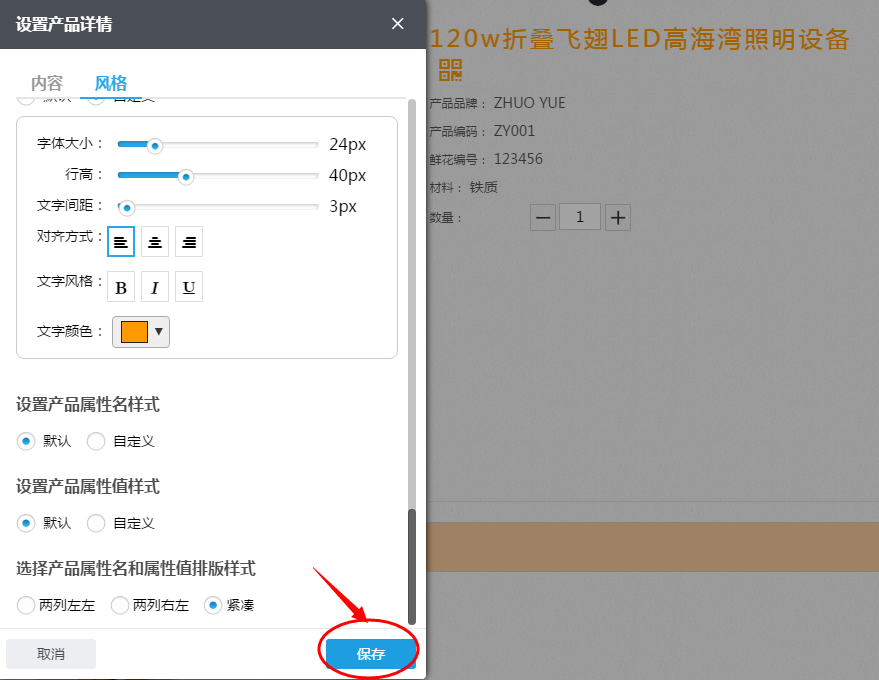The width and height of the screenshot is (879, 680).
Task: Apply underline text style
Action: click(188, 287)
